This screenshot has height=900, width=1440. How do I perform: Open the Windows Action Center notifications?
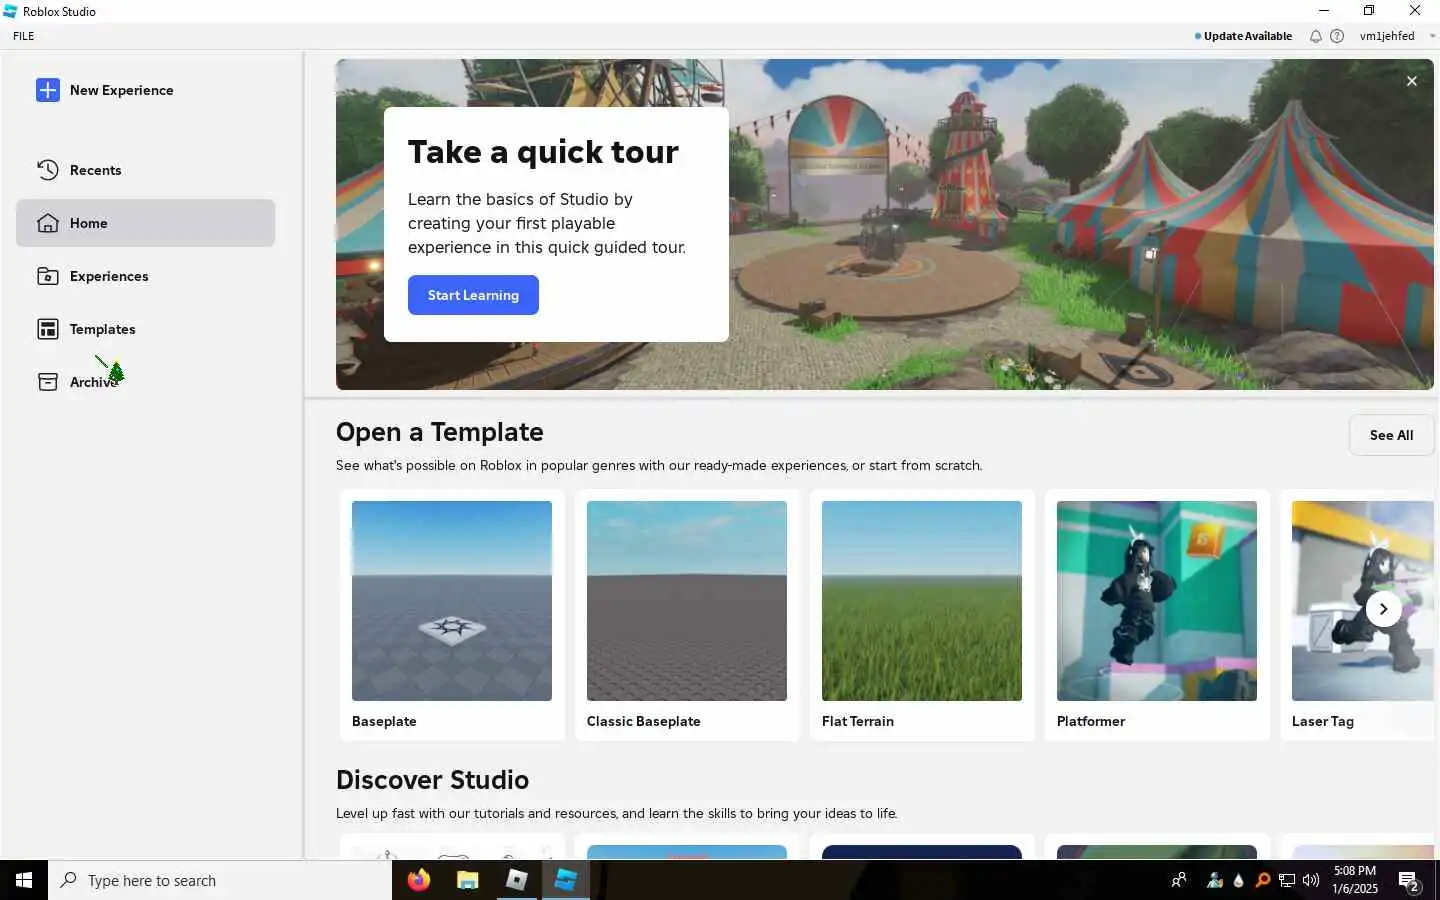click(x=1410, y=881)
